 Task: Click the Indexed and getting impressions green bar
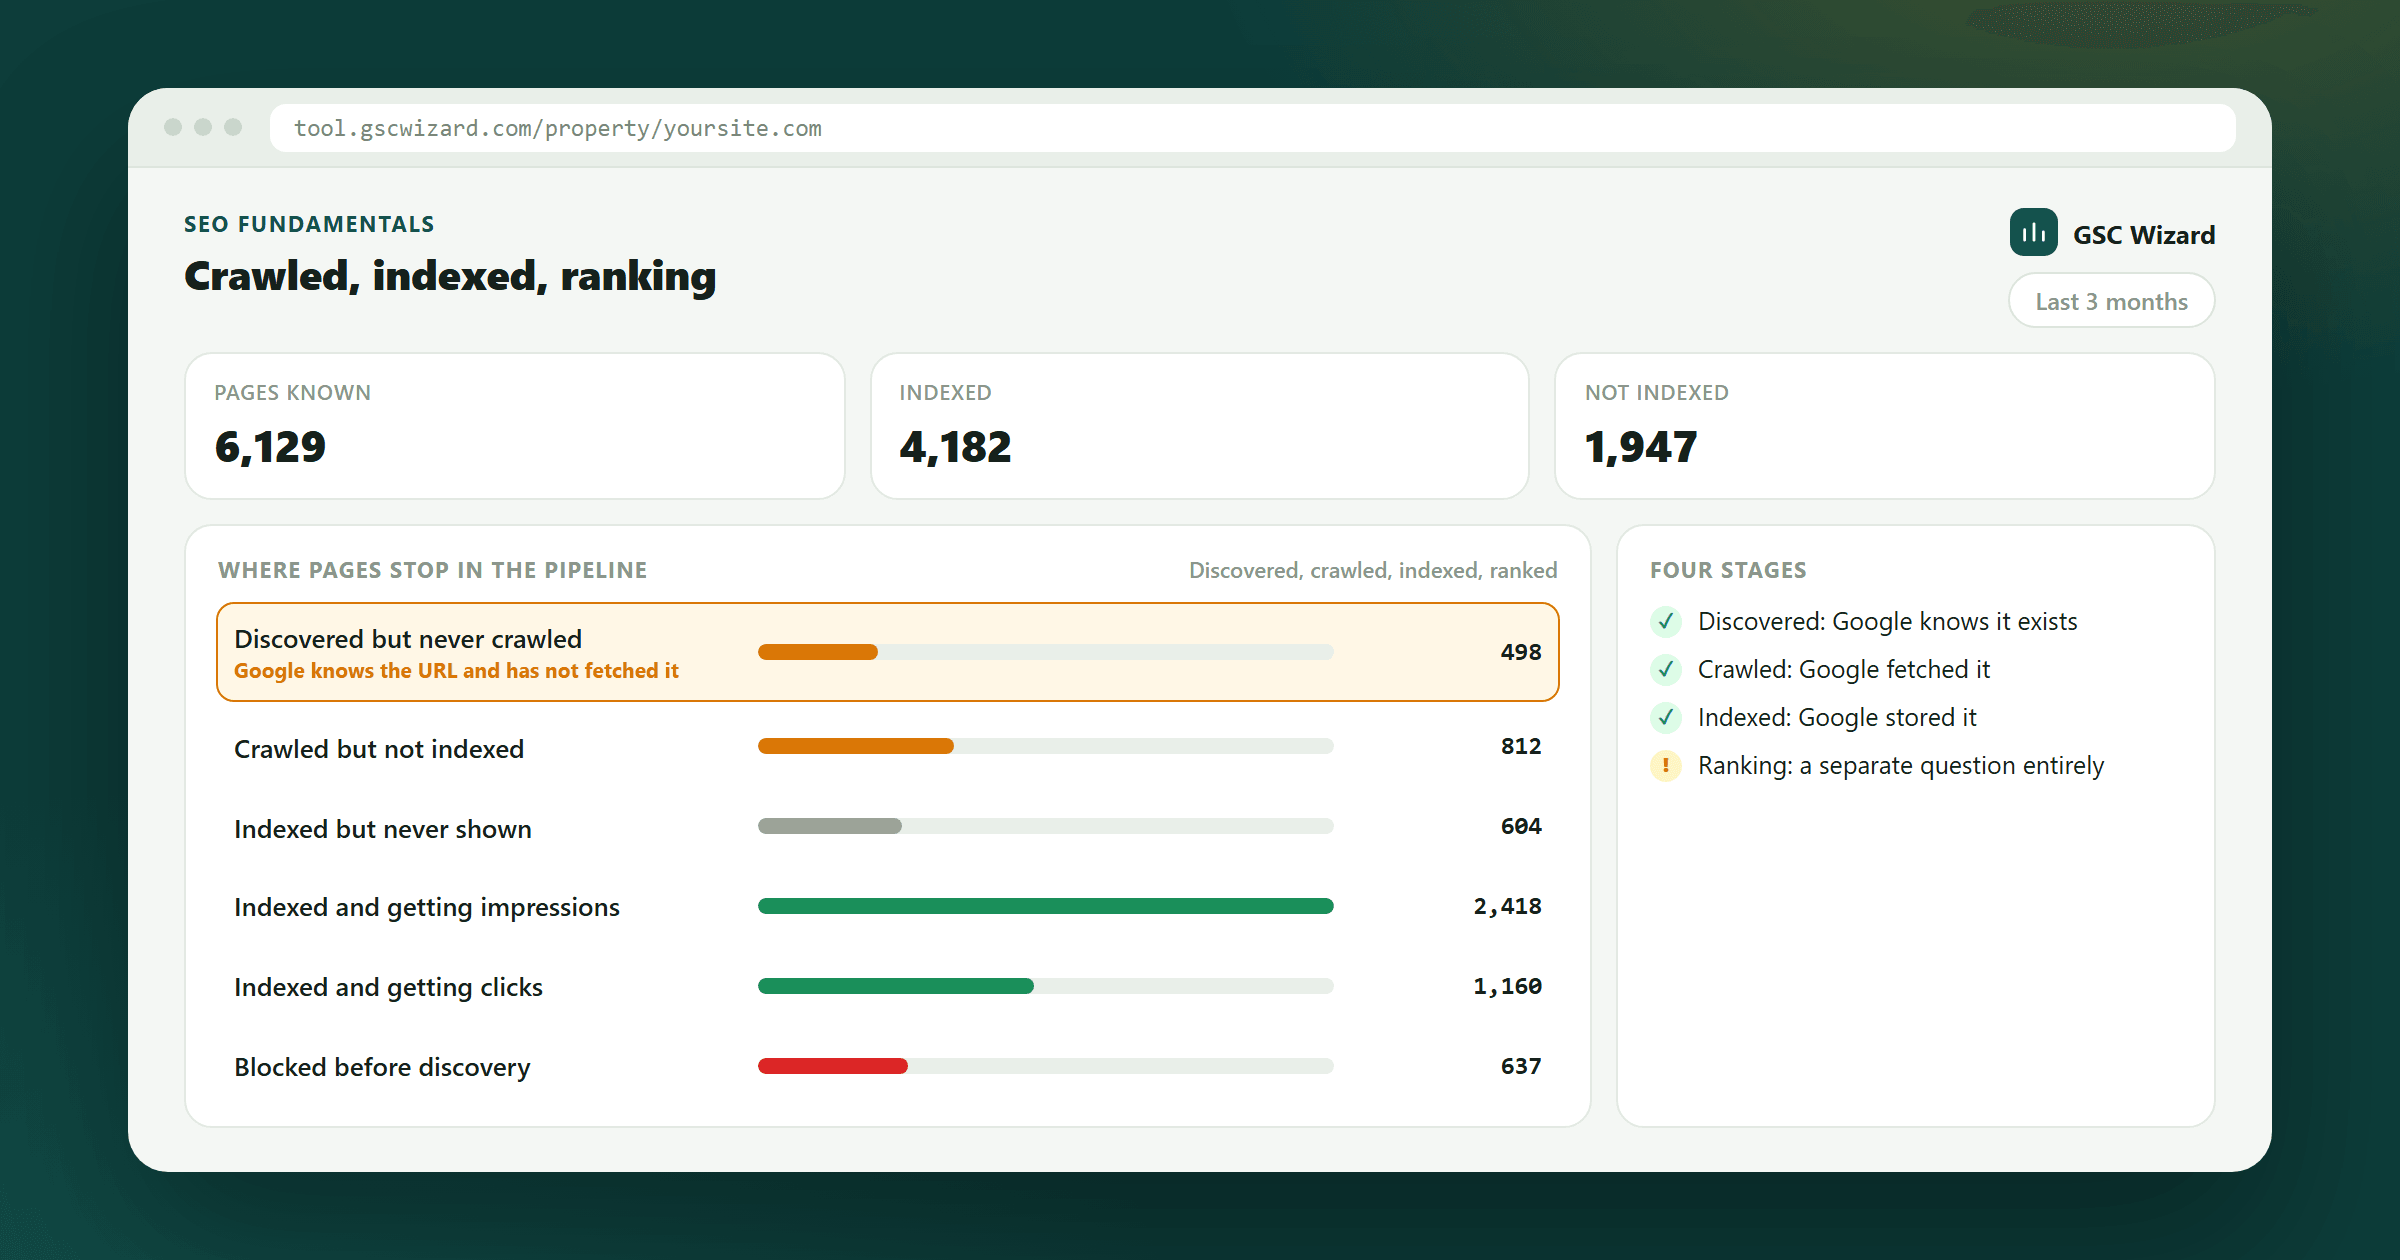point(1046,906)
